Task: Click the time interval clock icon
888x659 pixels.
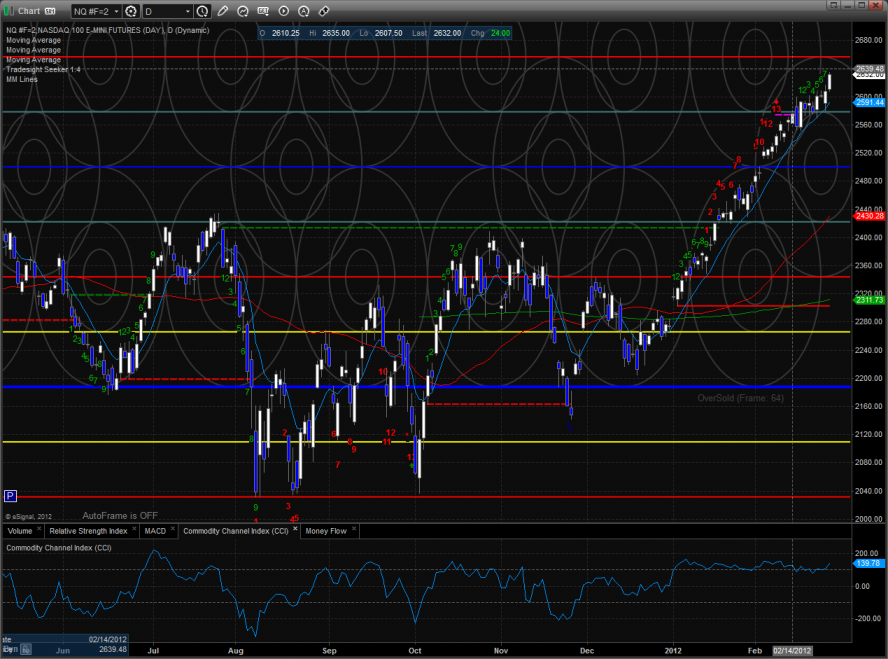Action: coord(203,11)
